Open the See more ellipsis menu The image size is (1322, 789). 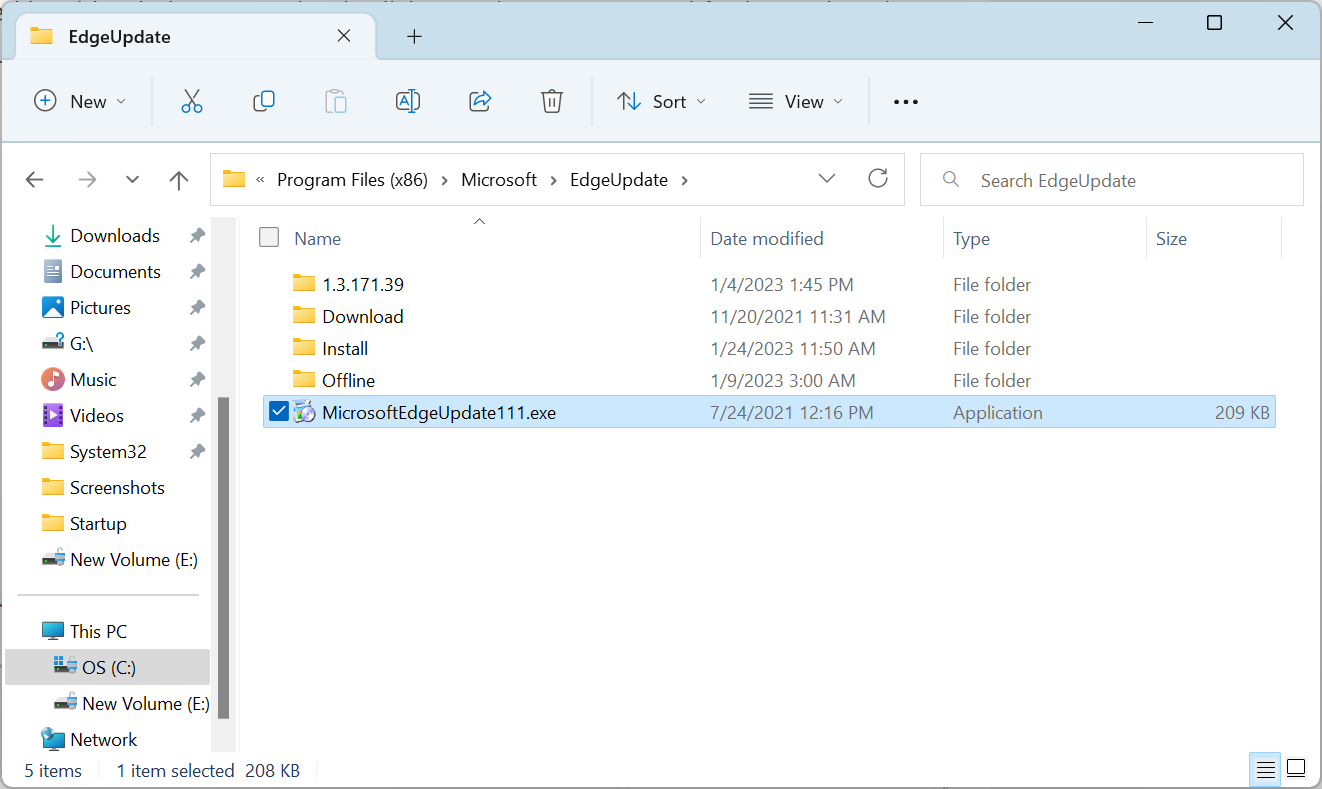tap(906, 101)
